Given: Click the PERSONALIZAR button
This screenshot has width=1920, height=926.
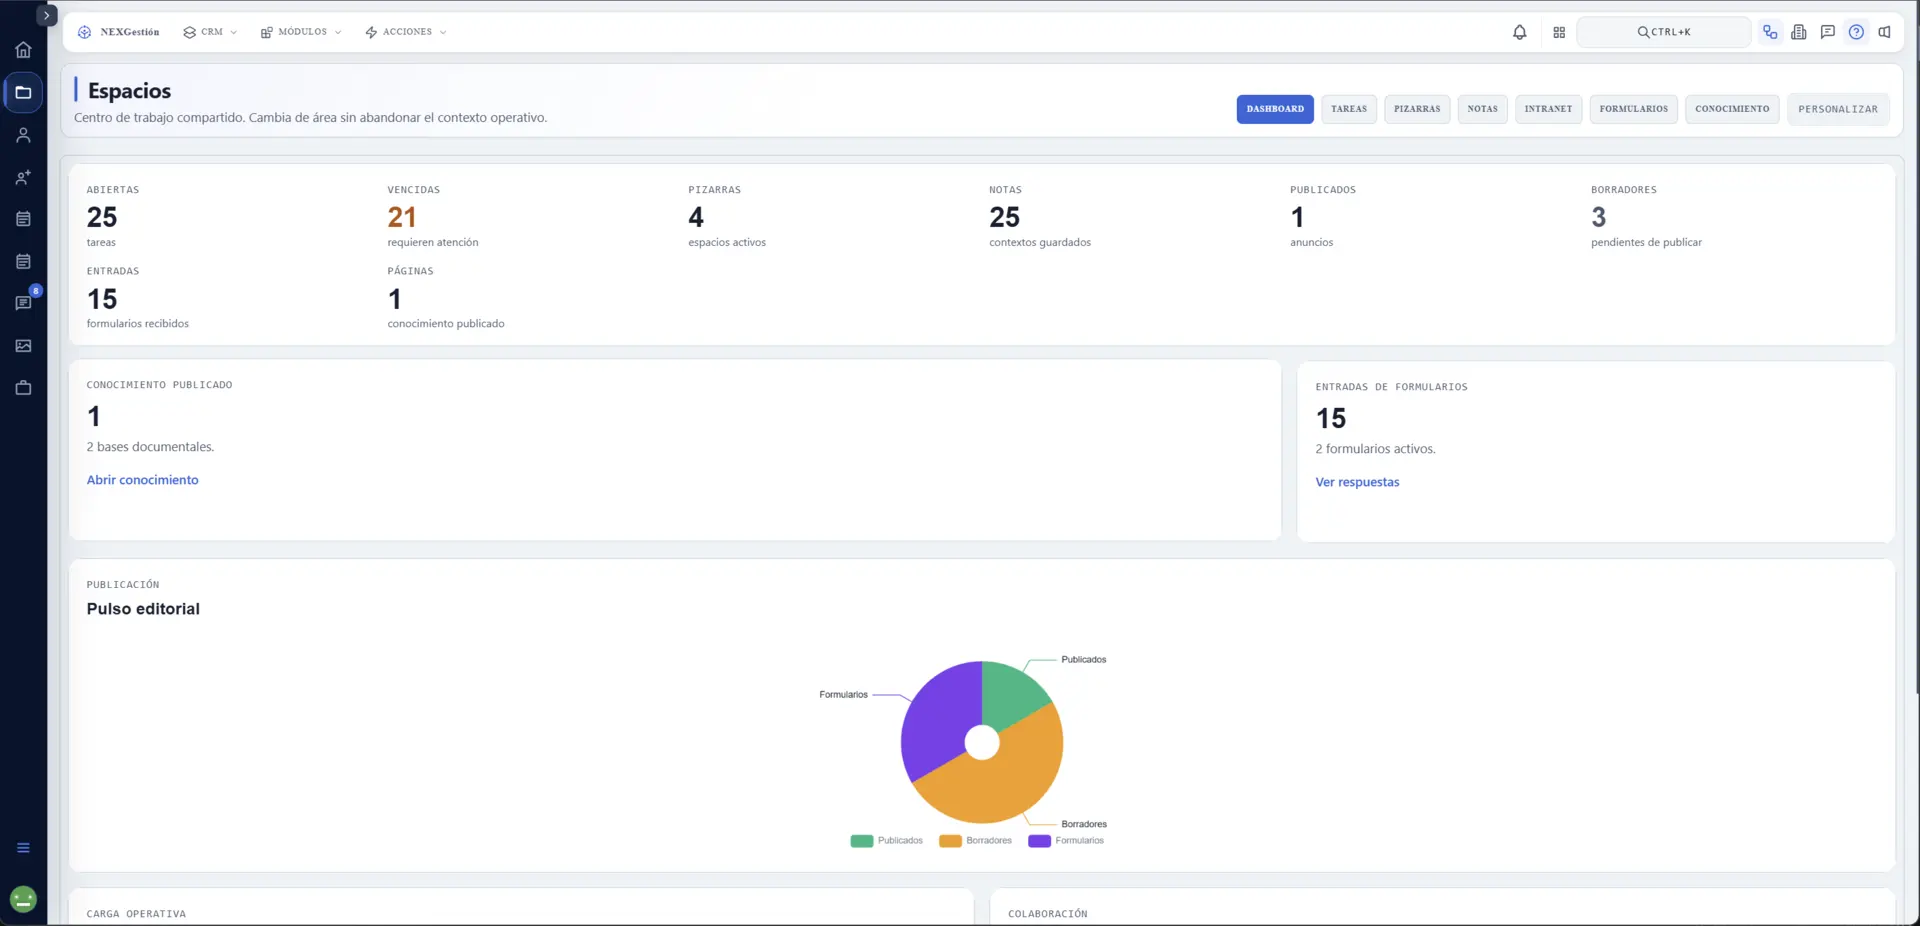Looking at the screenshot, I should click(1838, 109).
